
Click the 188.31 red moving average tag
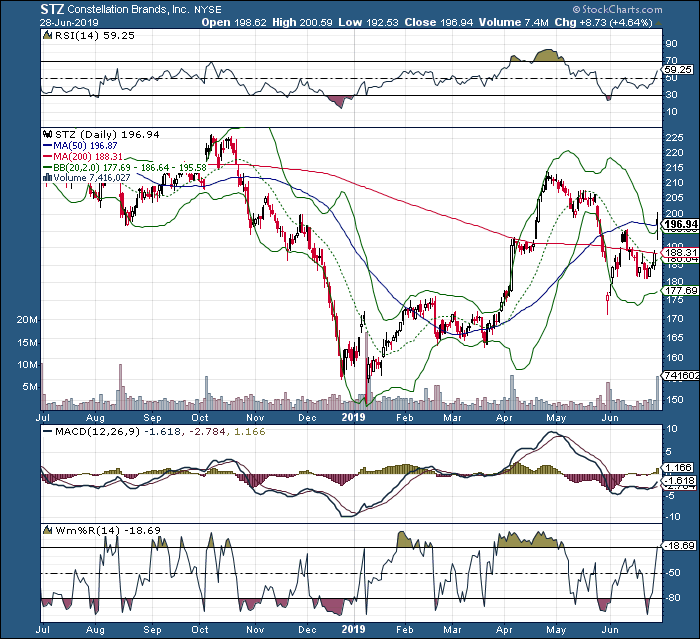pyautogui.click(x=681, y=253)
